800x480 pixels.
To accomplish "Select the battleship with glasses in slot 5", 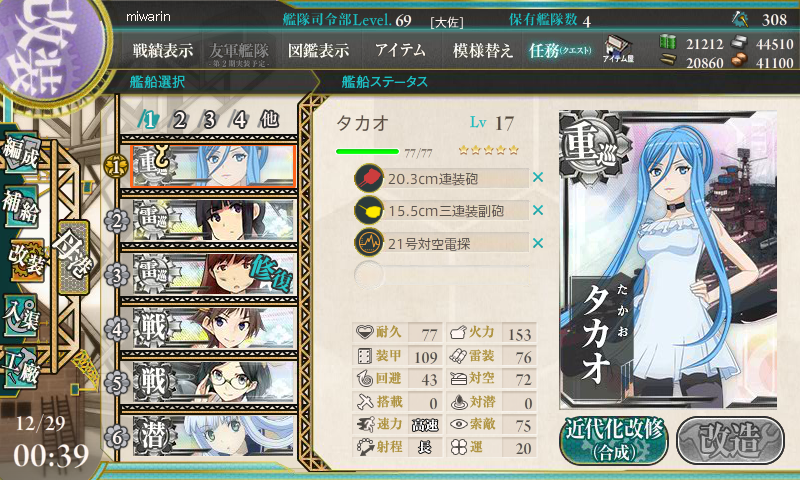I will point(213,382).
